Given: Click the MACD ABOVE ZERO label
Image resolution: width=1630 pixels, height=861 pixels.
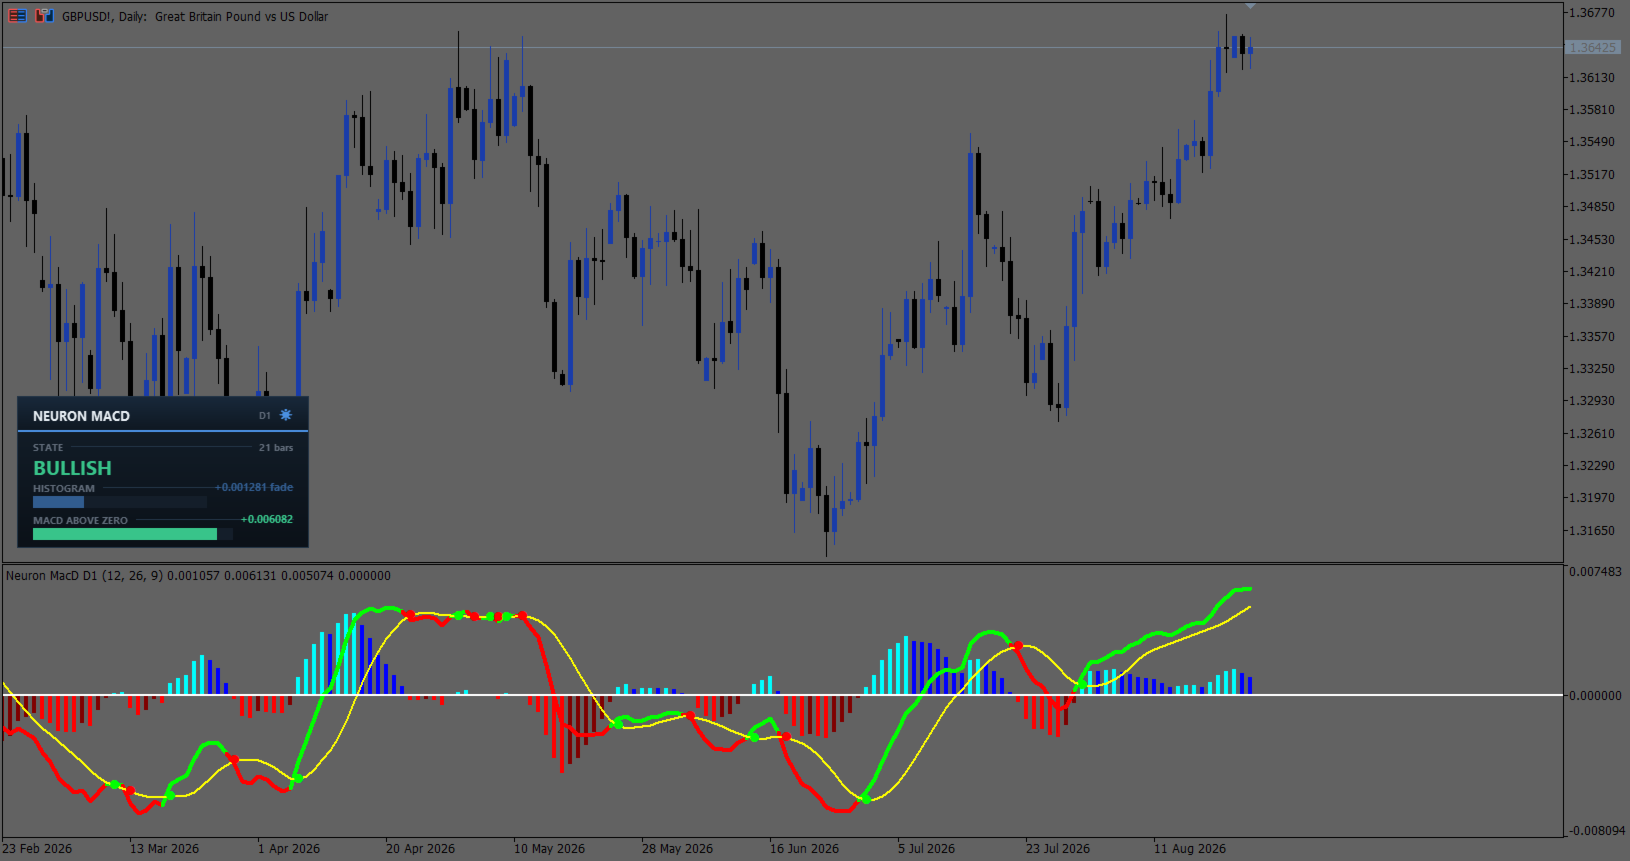Looking at the screenshot, I should point(80,521).
